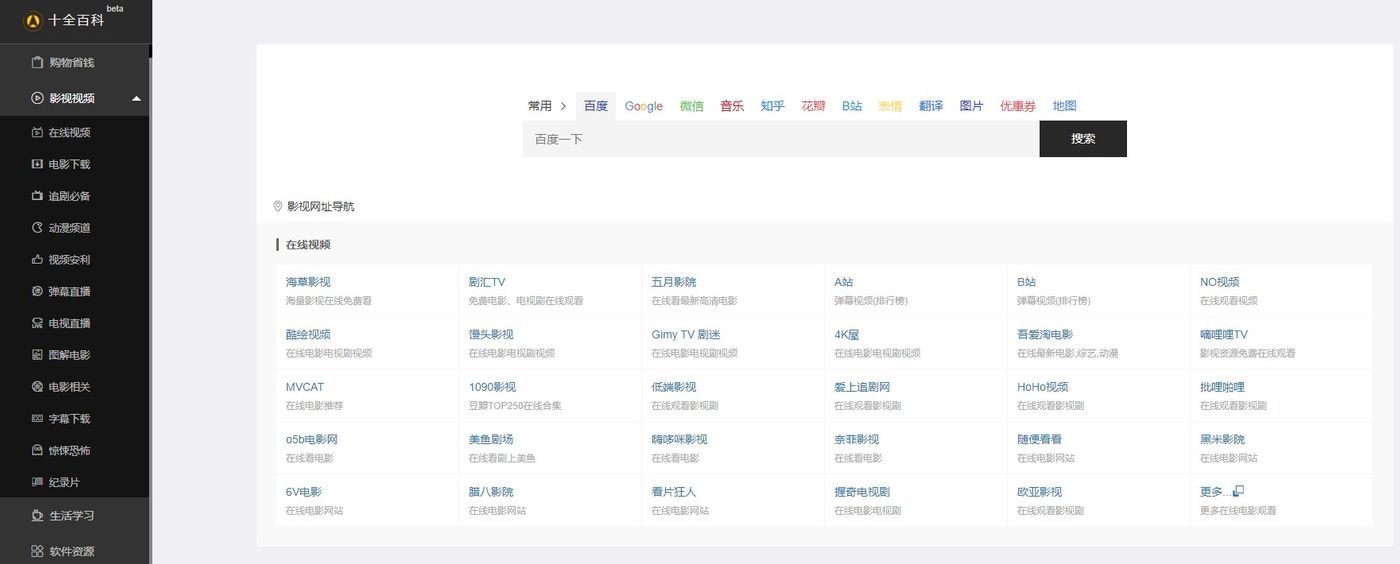Open the 海草影视 link
Viewport: 1400px width, 564px height.
(308, 282)
